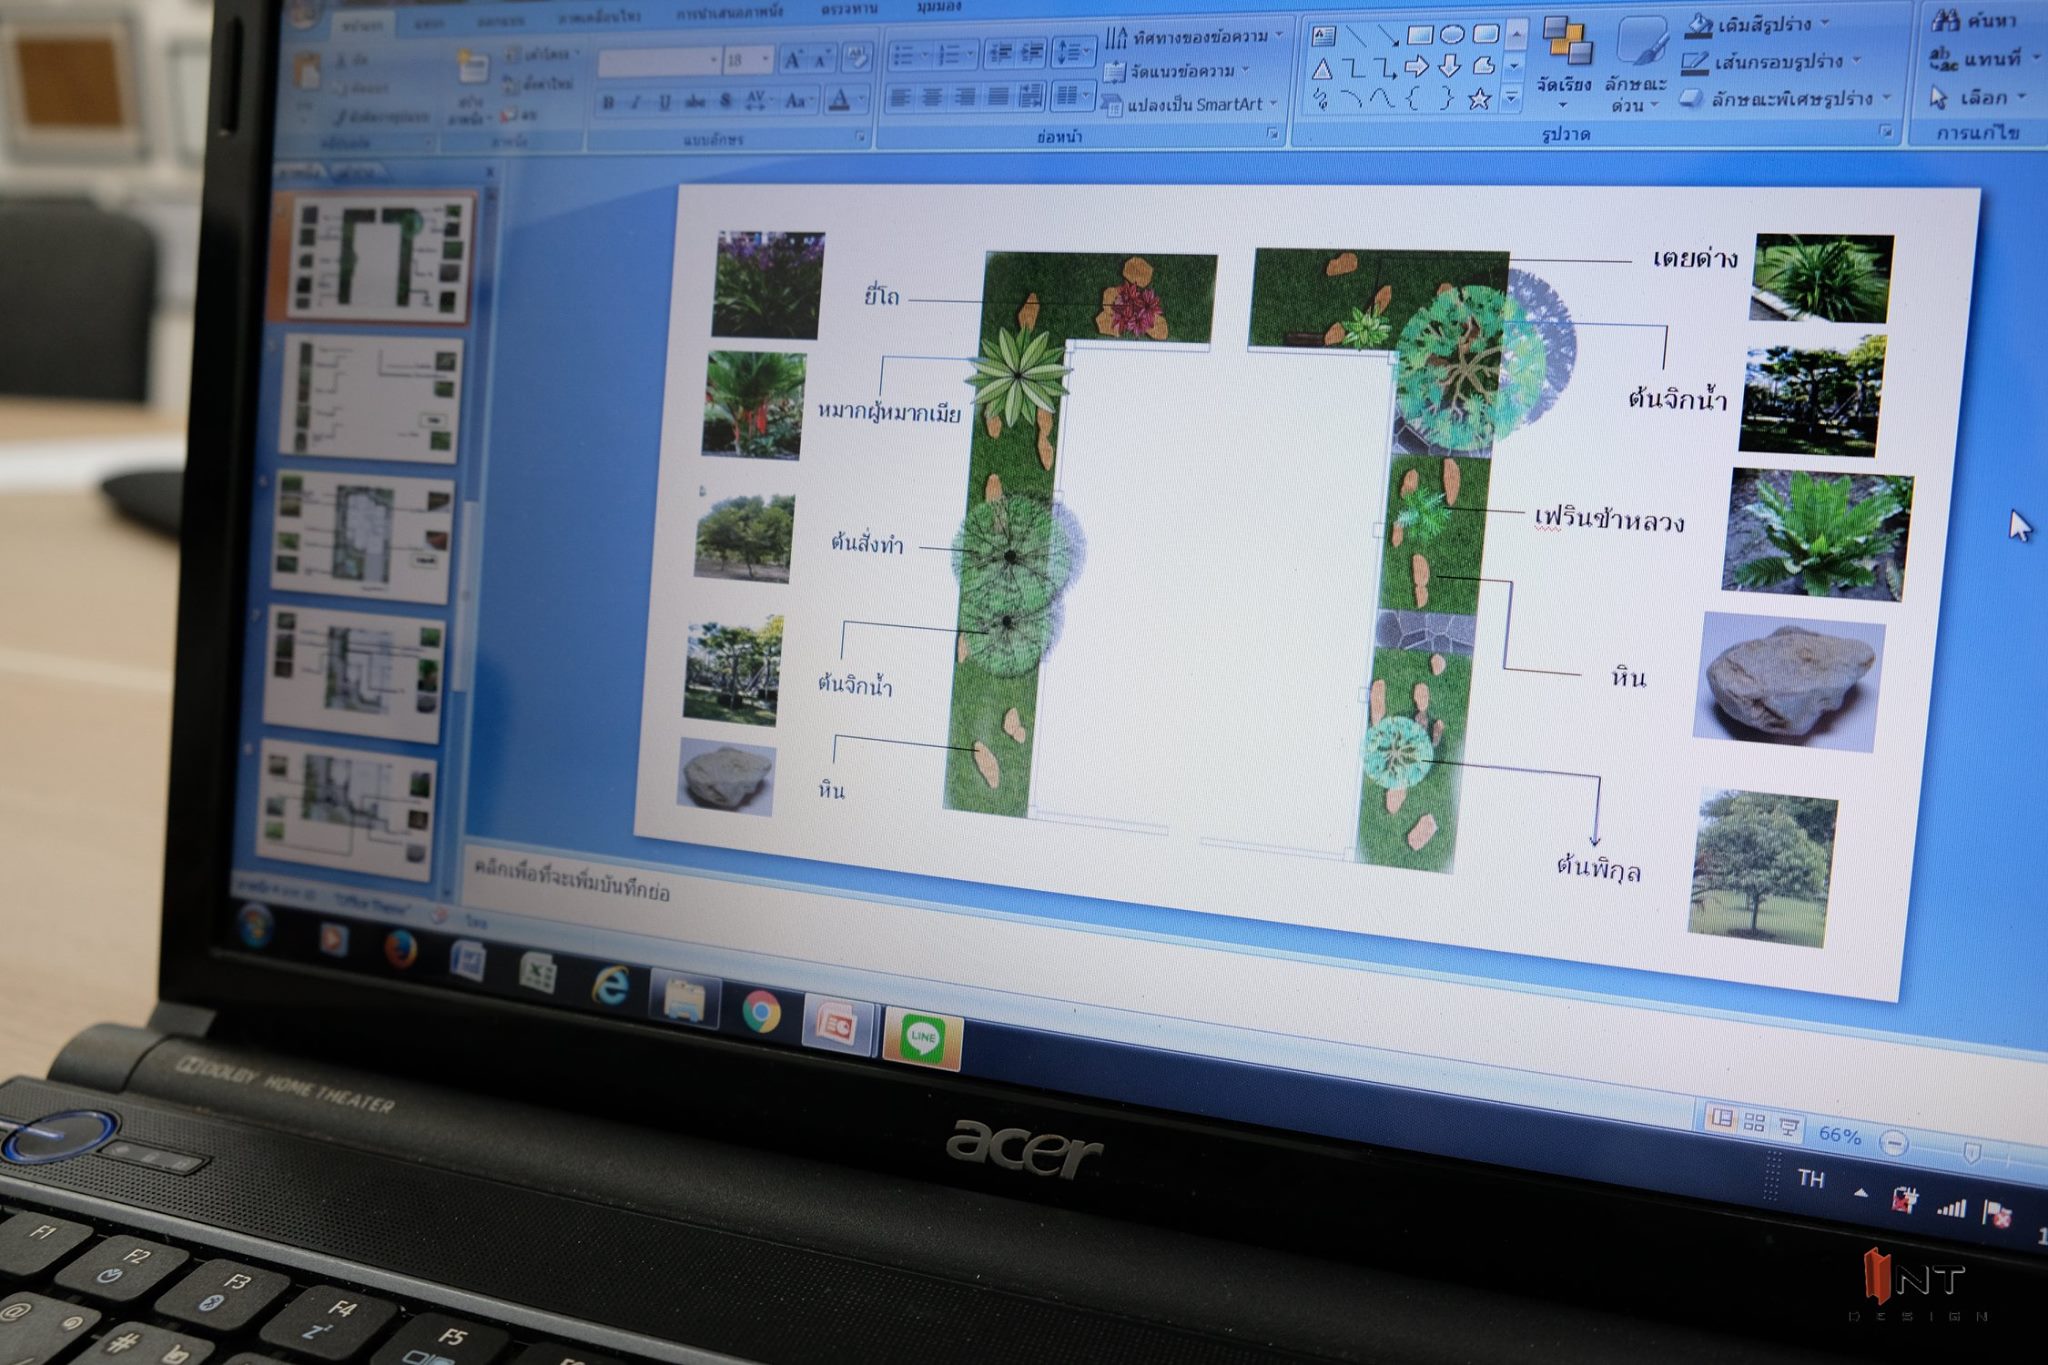
Task: Open Text Direction dropdown ทิศทางของข้อความ
Action: pyautogui.click(x=1194, y=37)
